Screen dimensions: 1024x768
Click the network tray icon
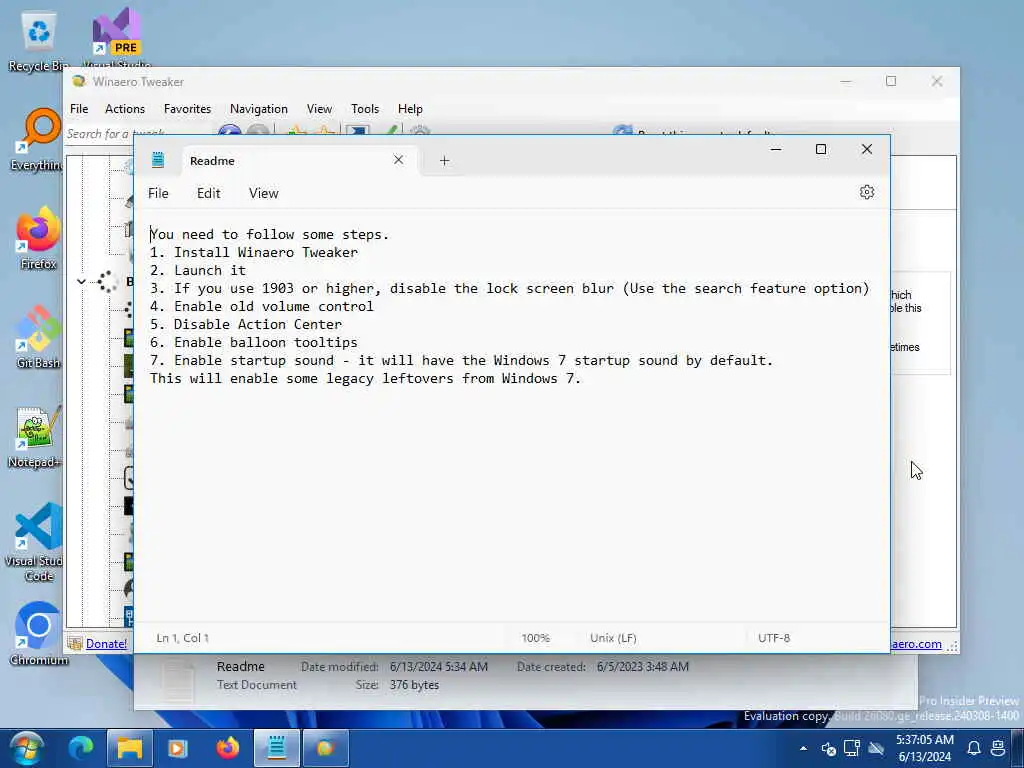point(852,748)
